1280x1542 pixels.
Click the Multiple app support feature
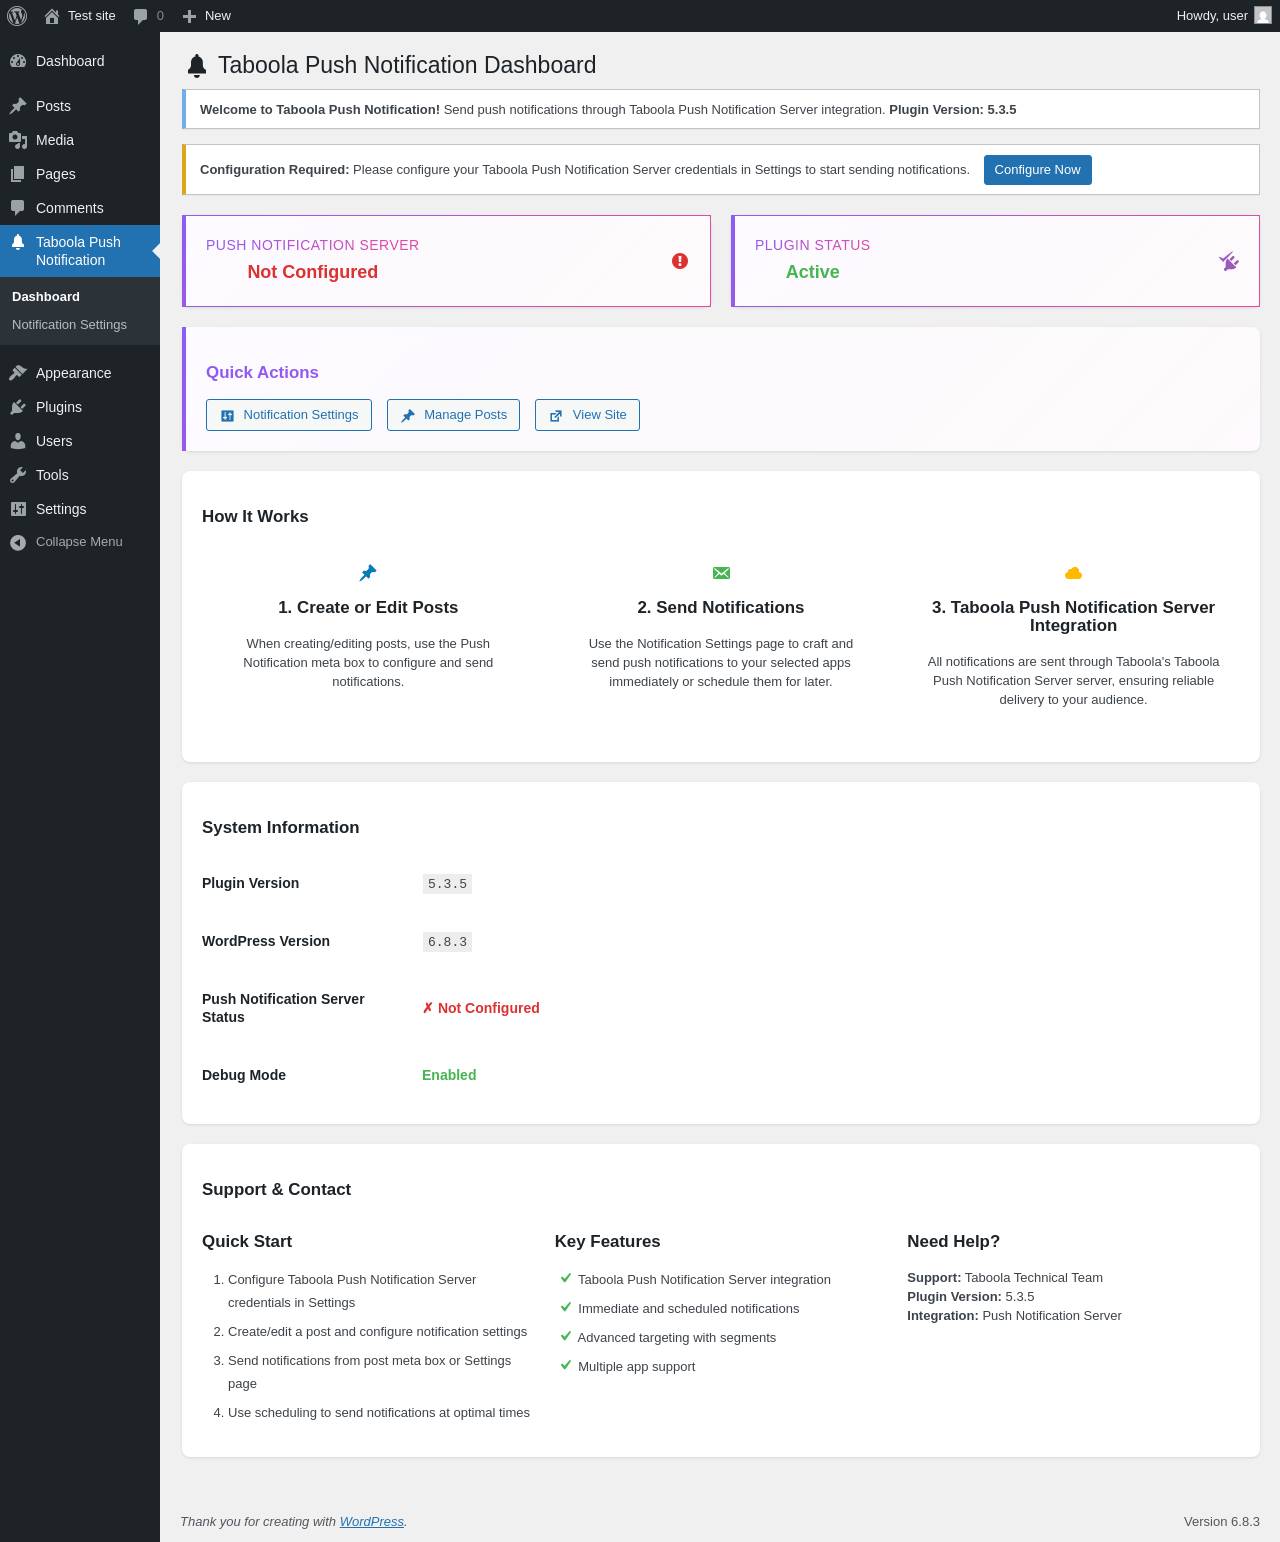click(x=636, y=1367)
